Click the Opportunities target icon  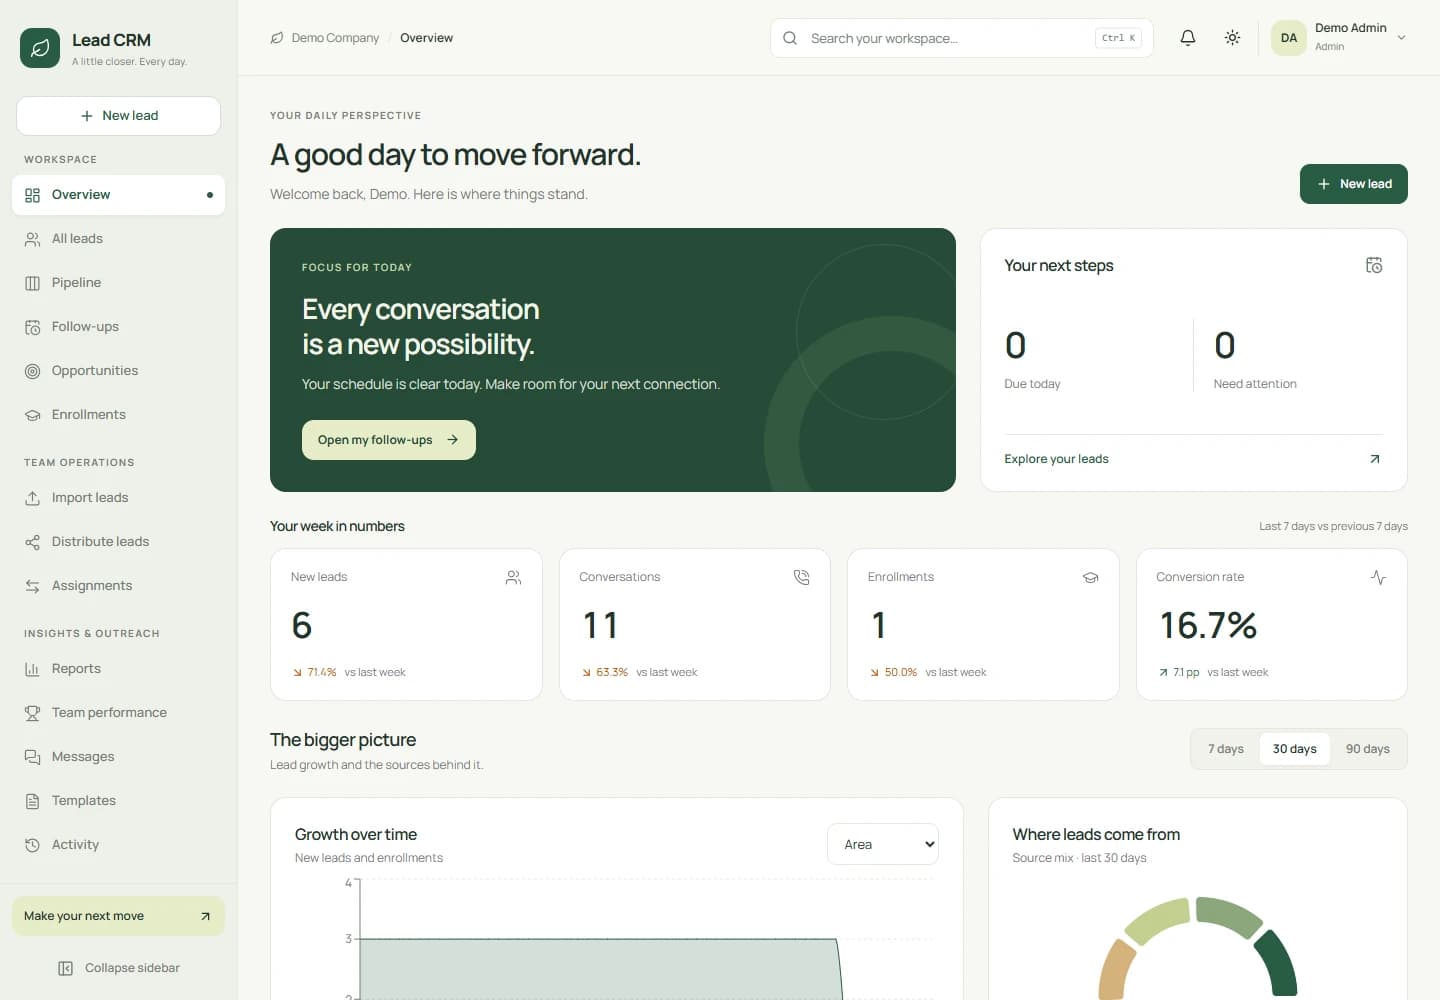[x=32, y=371]
